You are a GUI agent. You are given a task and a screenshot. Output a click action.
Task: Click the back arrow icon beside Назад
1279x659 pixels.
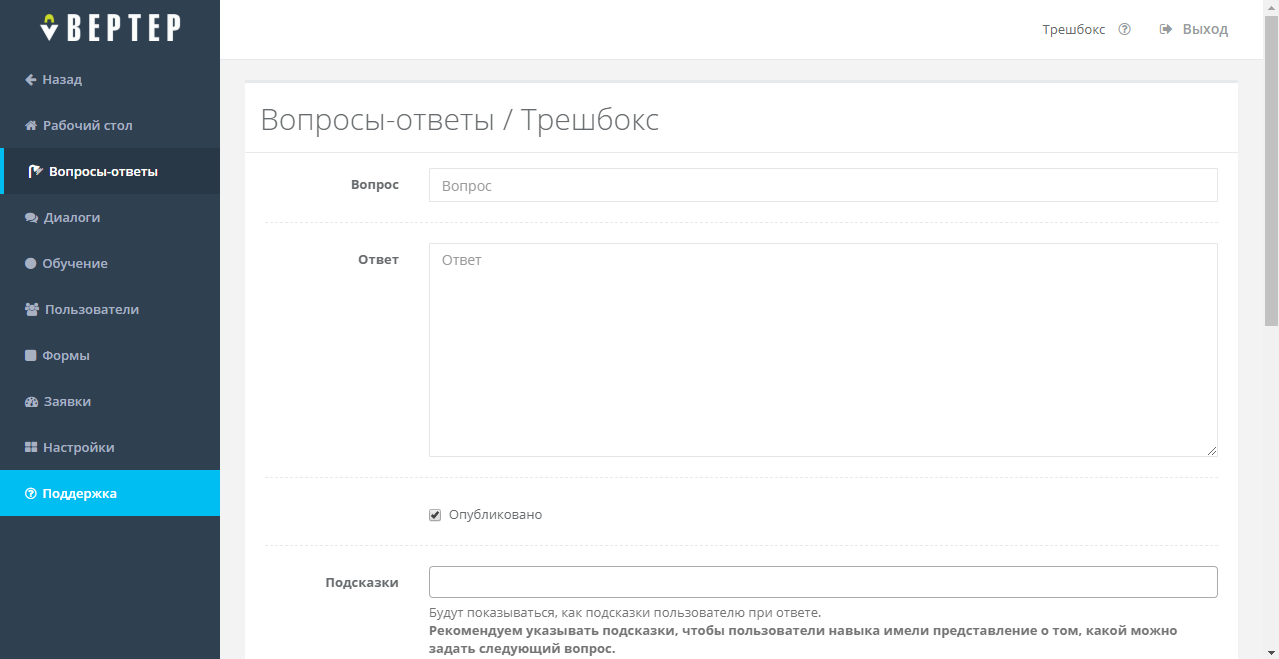(31, 80)
